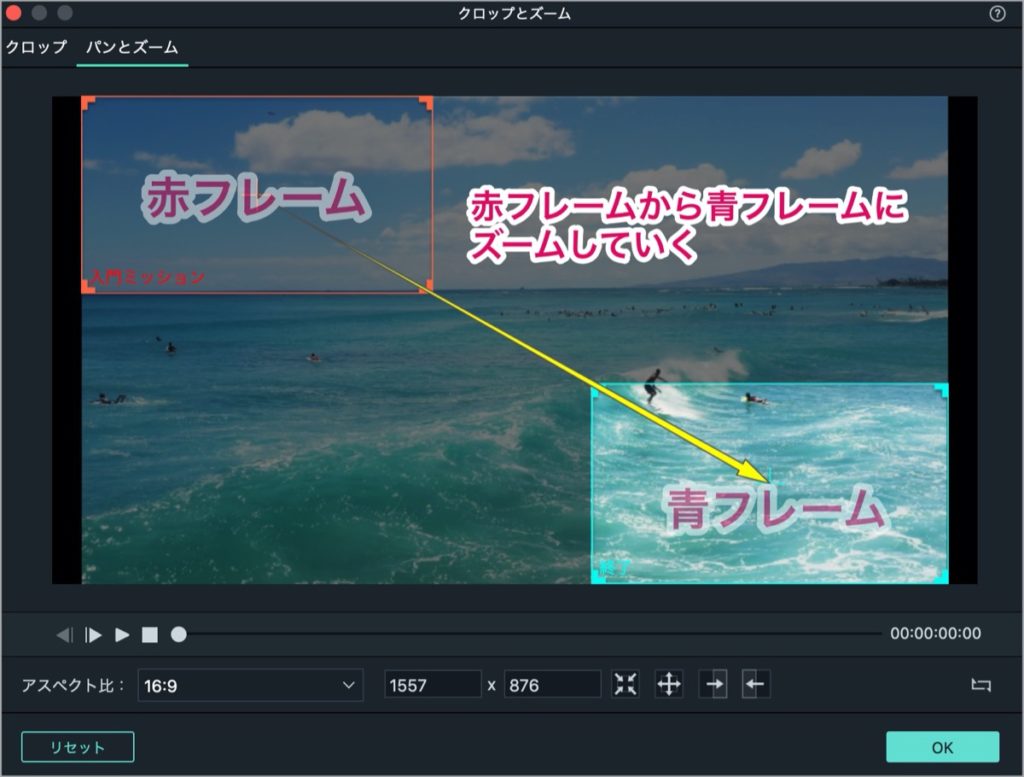1024x777 pixels.
Task: Click the swap start and end frames icon
Action: click(x=981, y=685)
